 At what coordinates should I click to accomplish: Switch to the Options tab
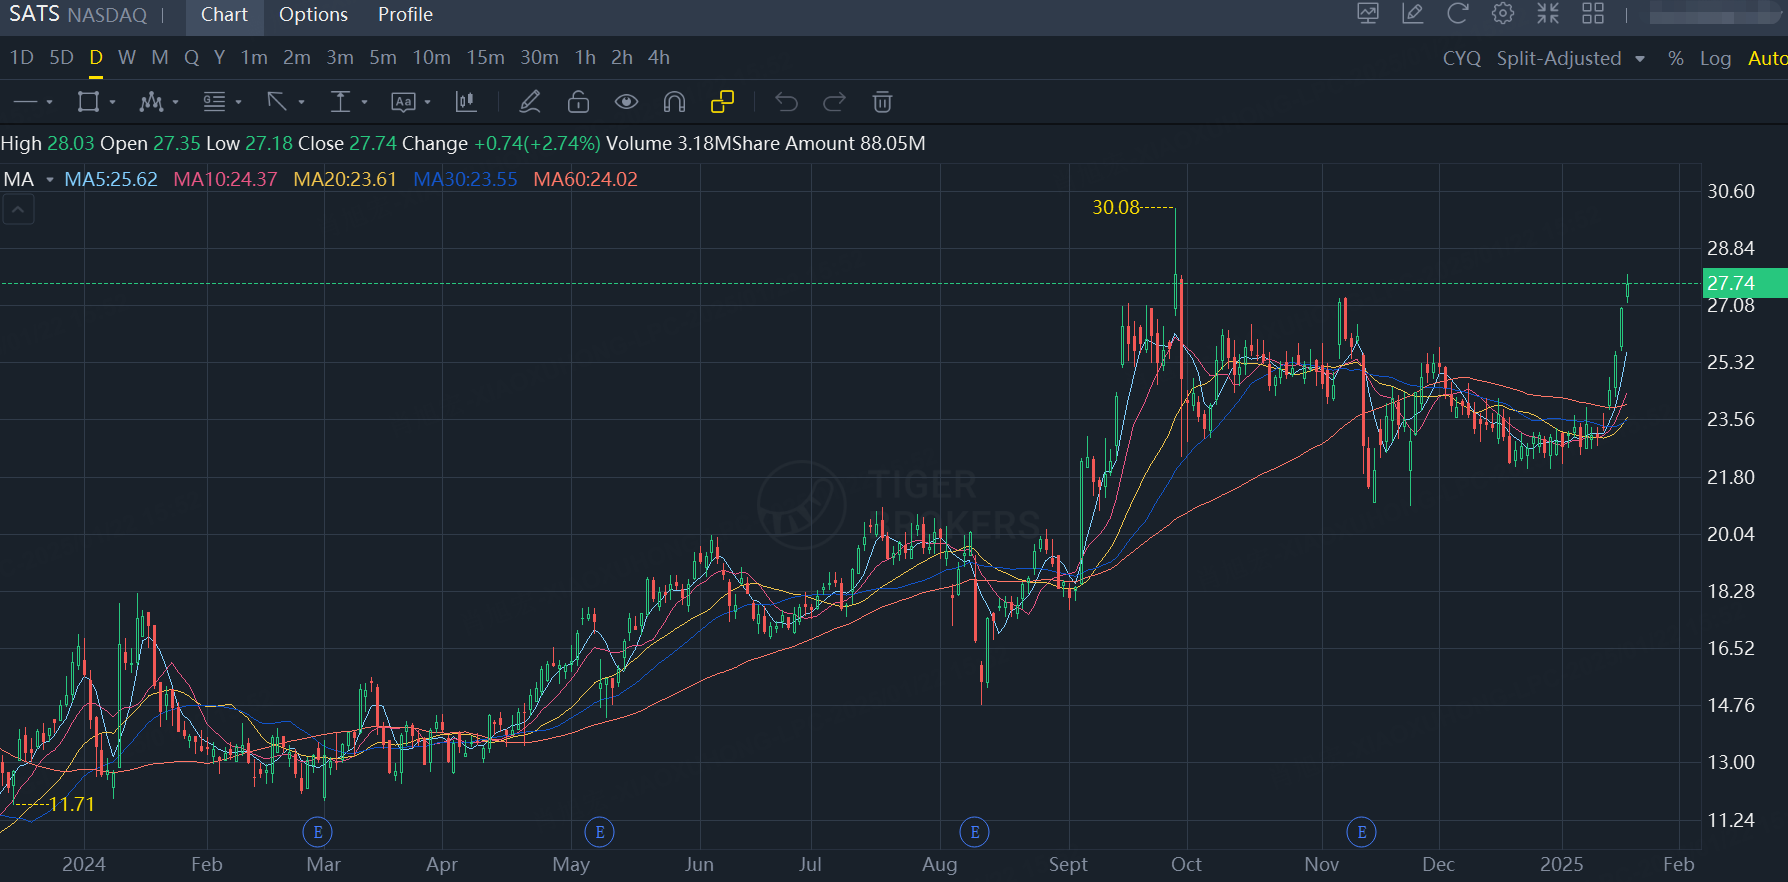pos(313,15)
